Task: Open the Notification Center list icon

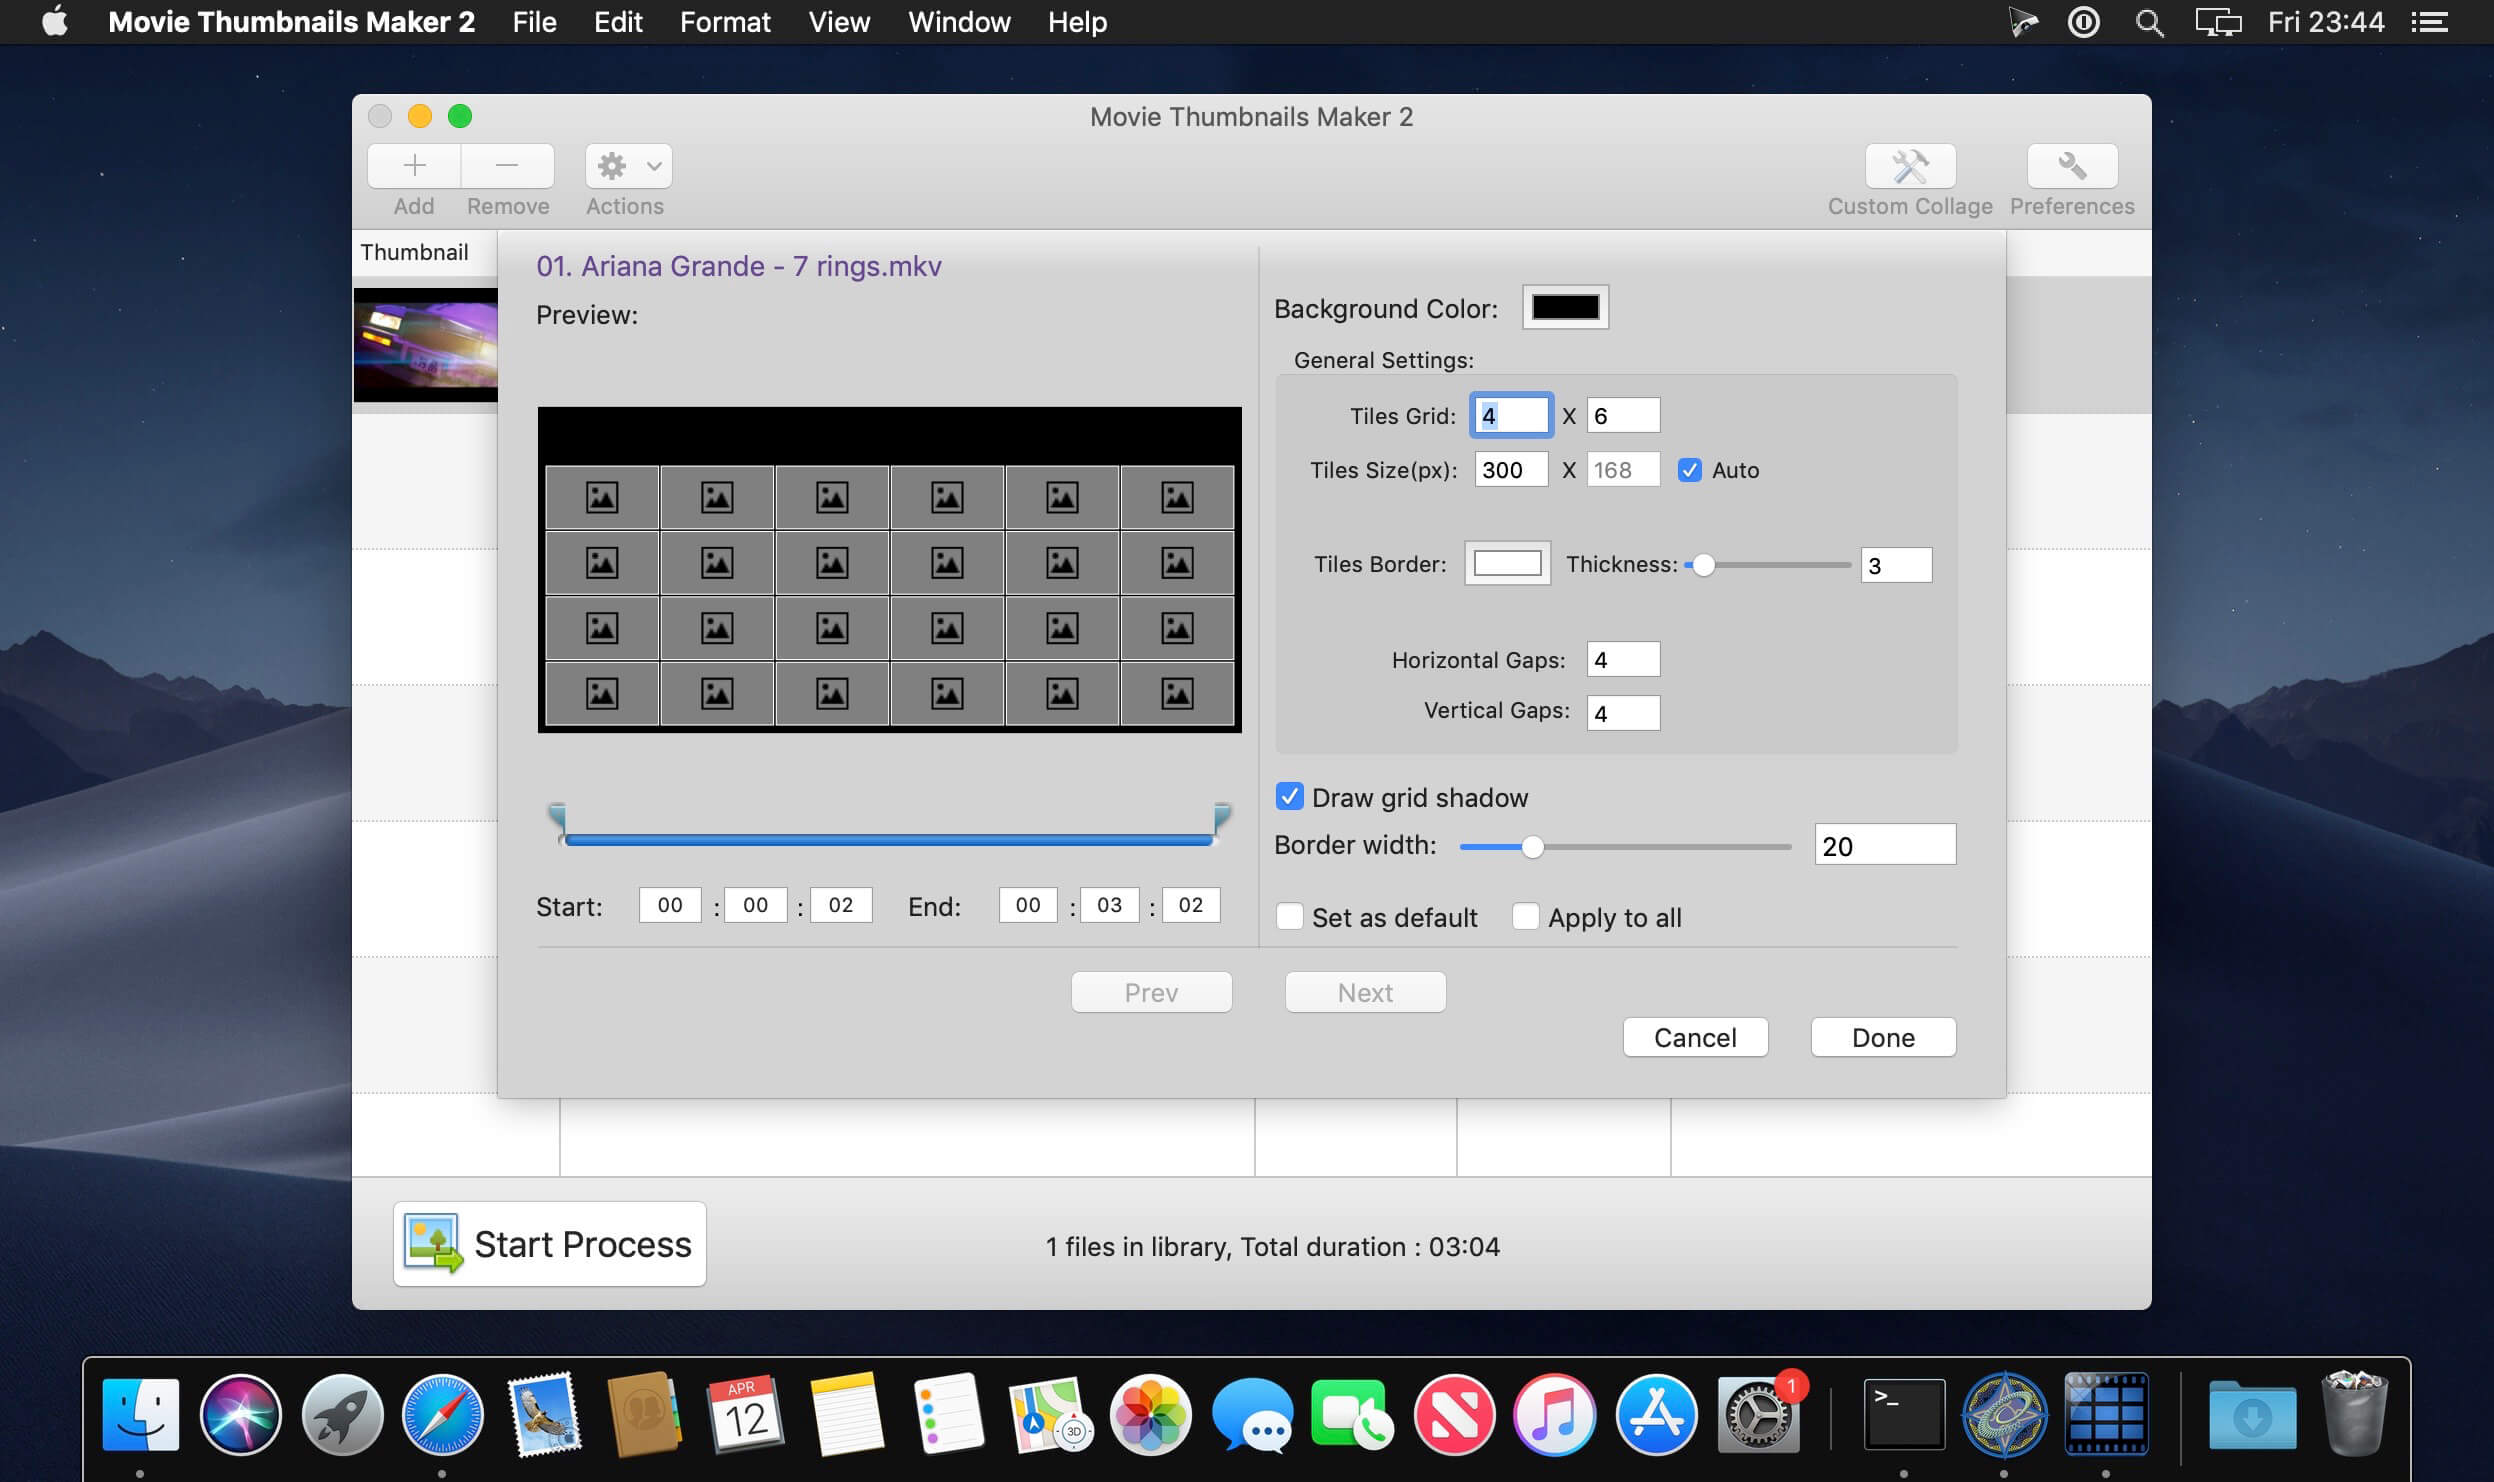Action: pyautogui.click(x=2430, y=22)
